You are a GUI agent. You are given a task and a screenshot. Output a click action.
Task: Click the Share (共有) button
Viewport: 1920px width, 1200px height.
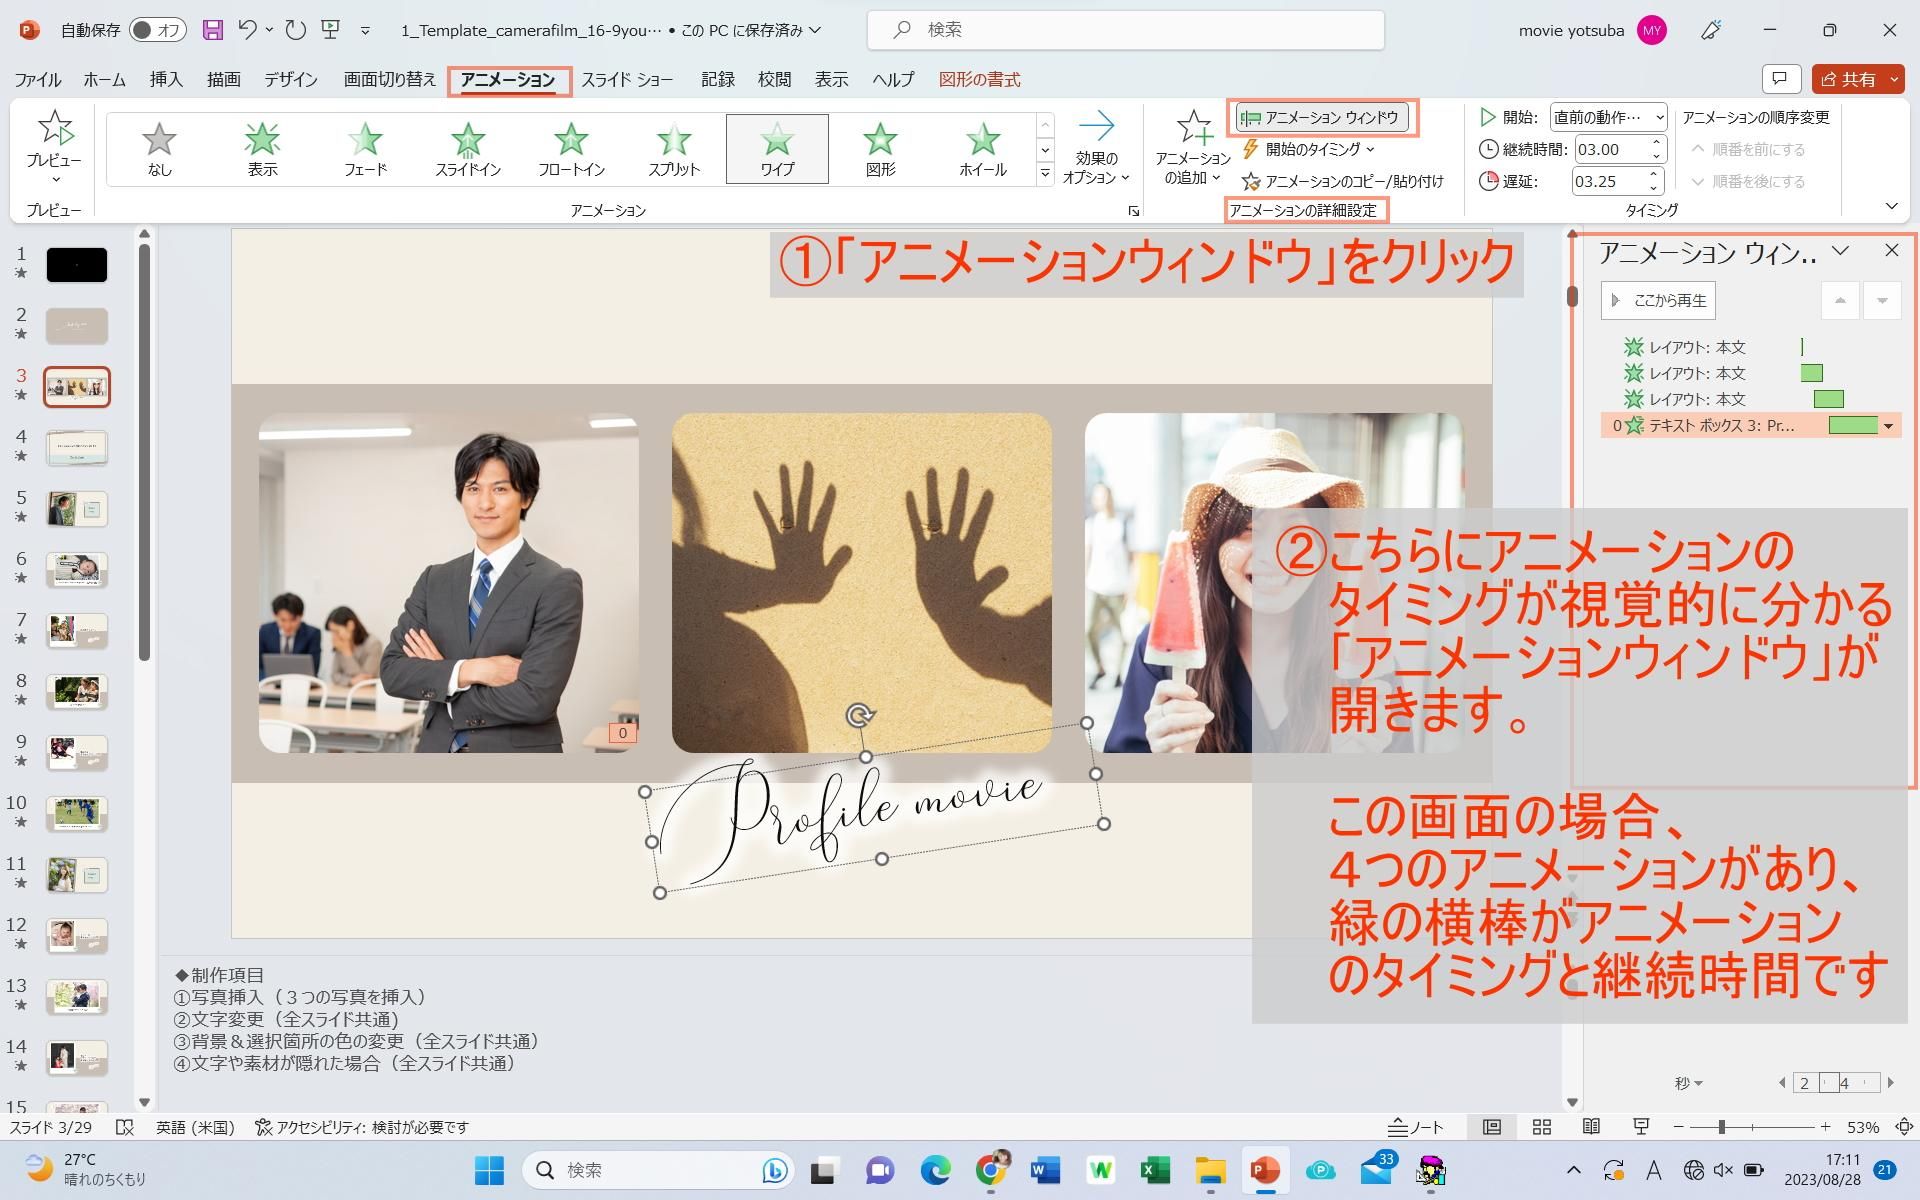tap(1848, 79)
